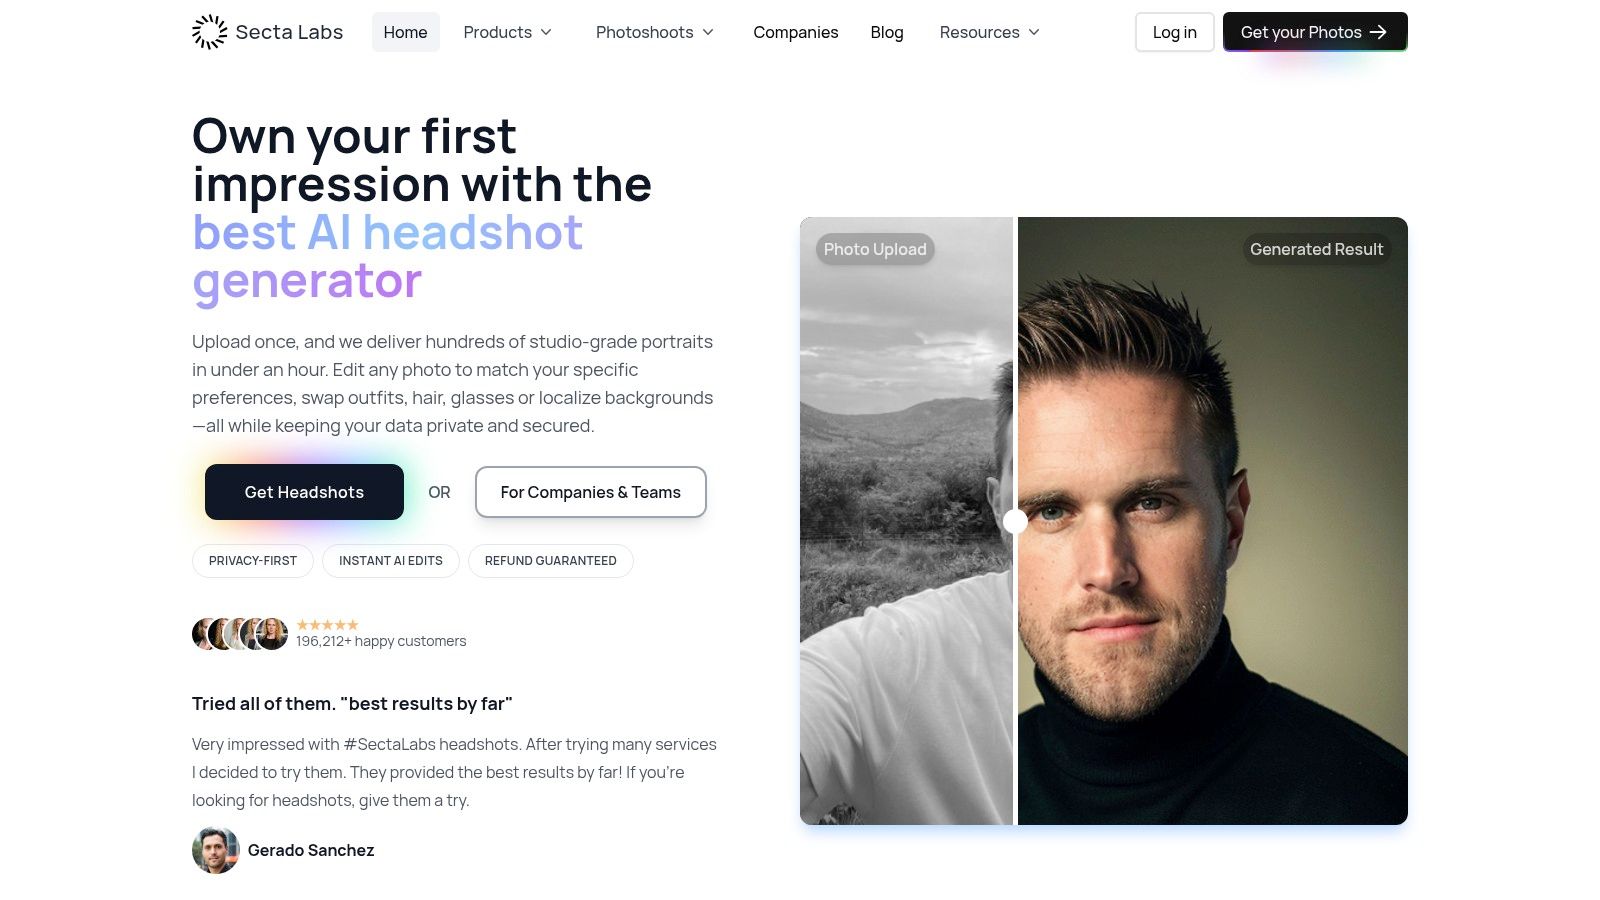Open the Resources dropdown chevron
The image size is (1600, 900).
1034,32
